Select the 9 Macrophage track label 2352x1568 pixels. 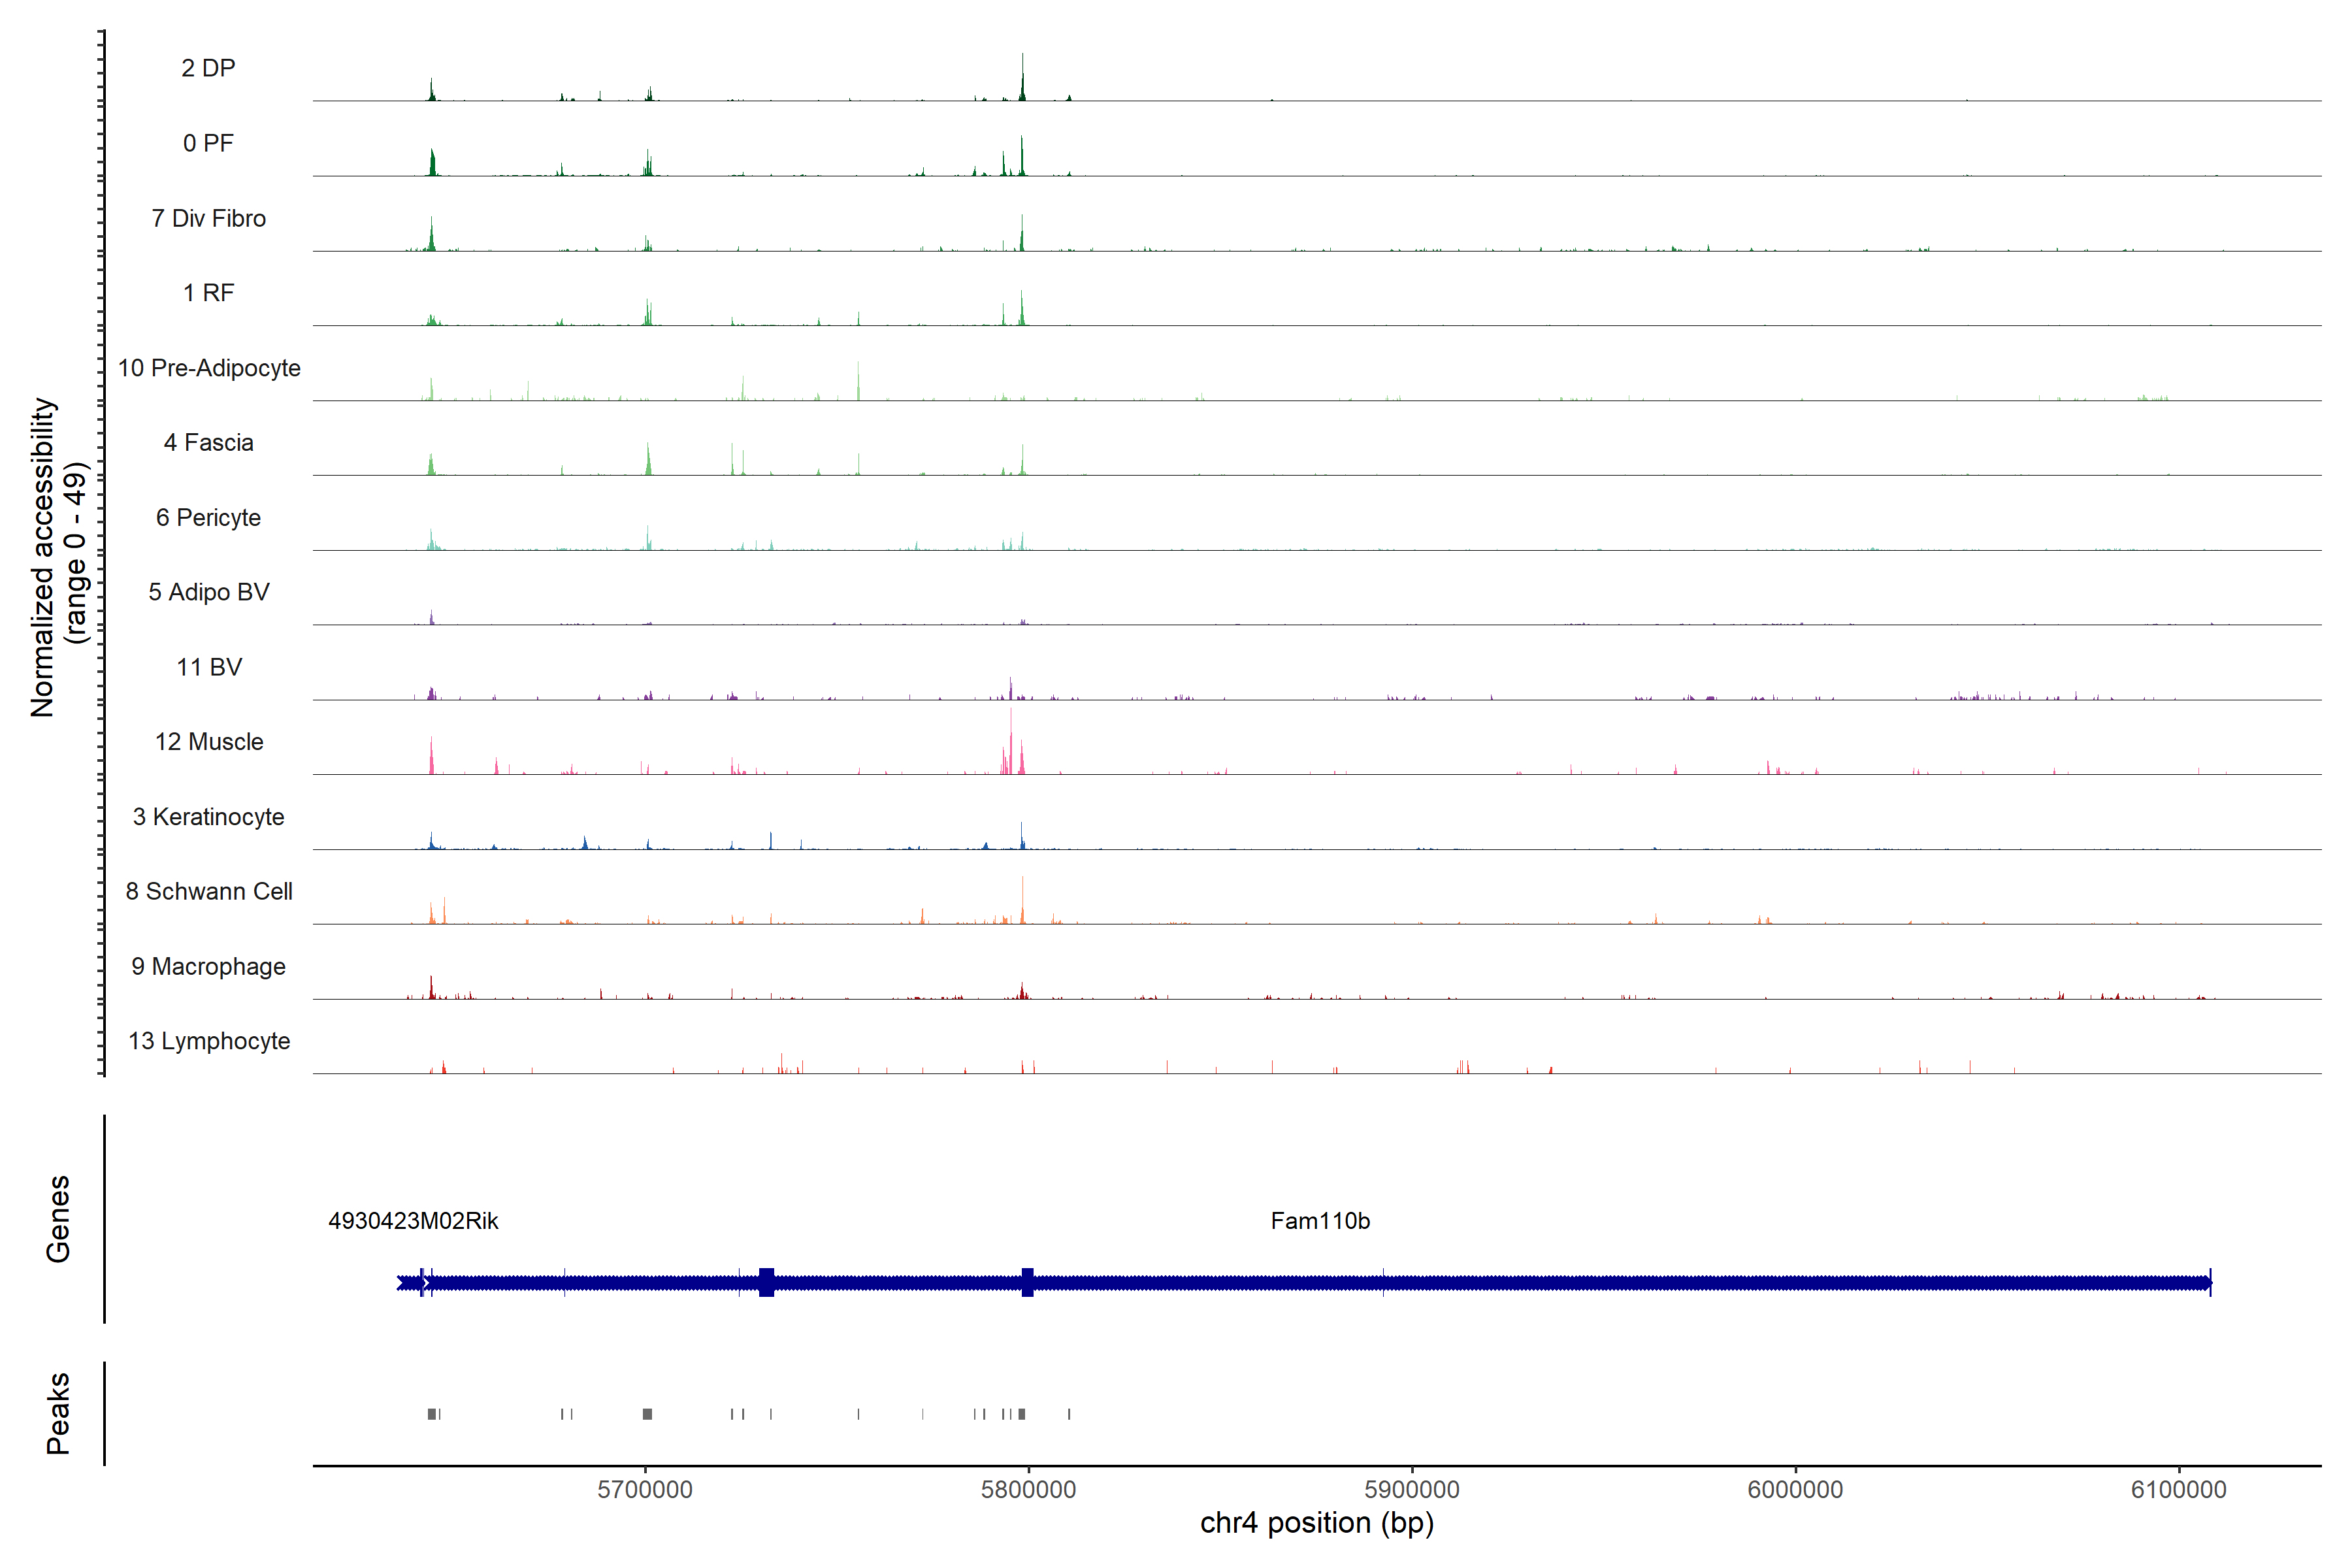(x=208, y=966)
